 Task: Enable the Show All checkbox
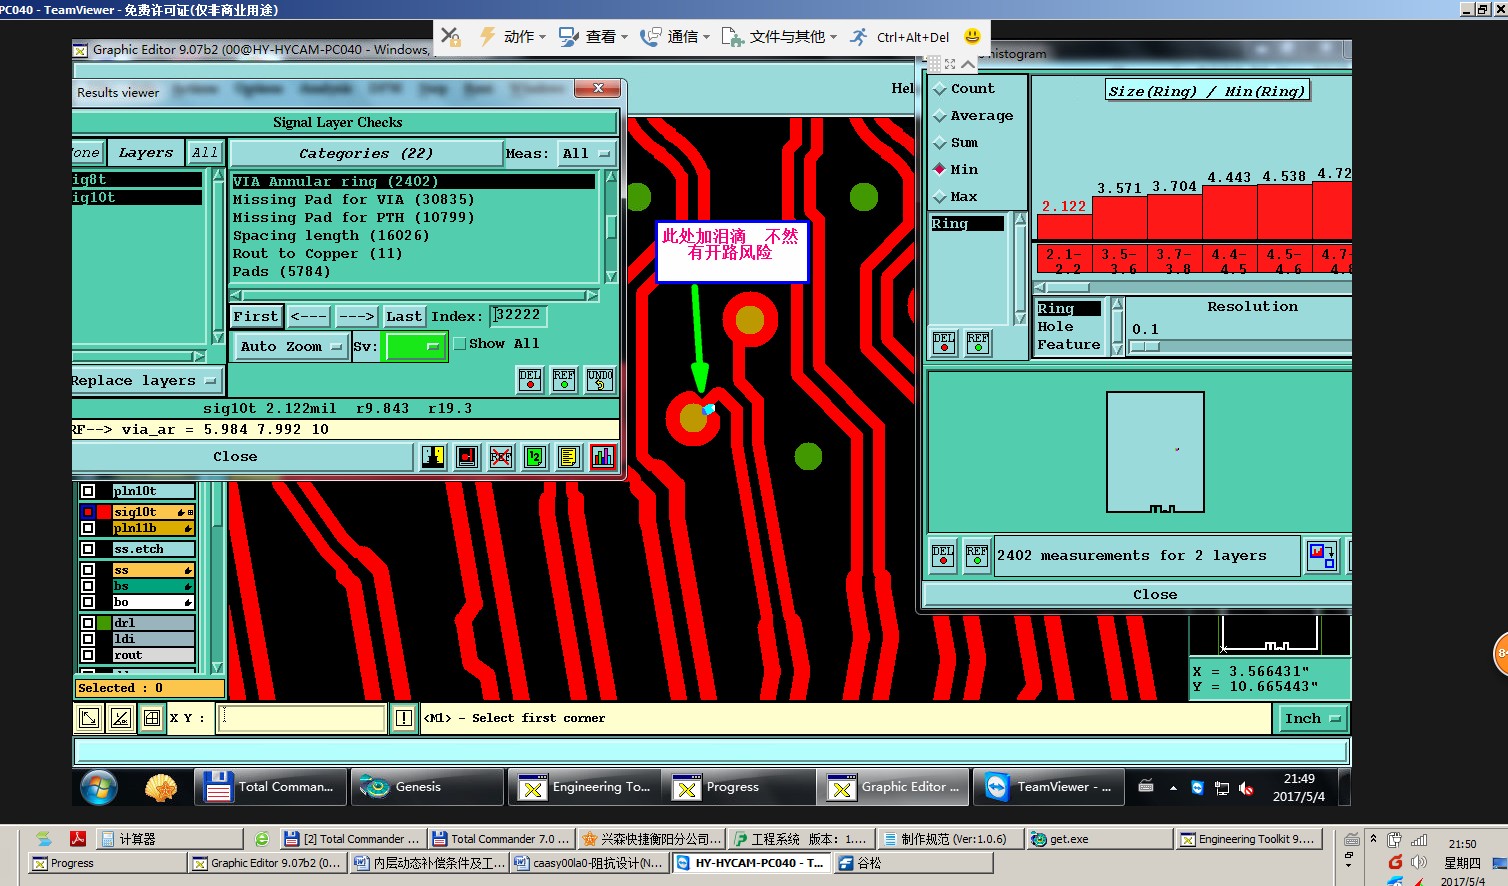coord(460,344)
